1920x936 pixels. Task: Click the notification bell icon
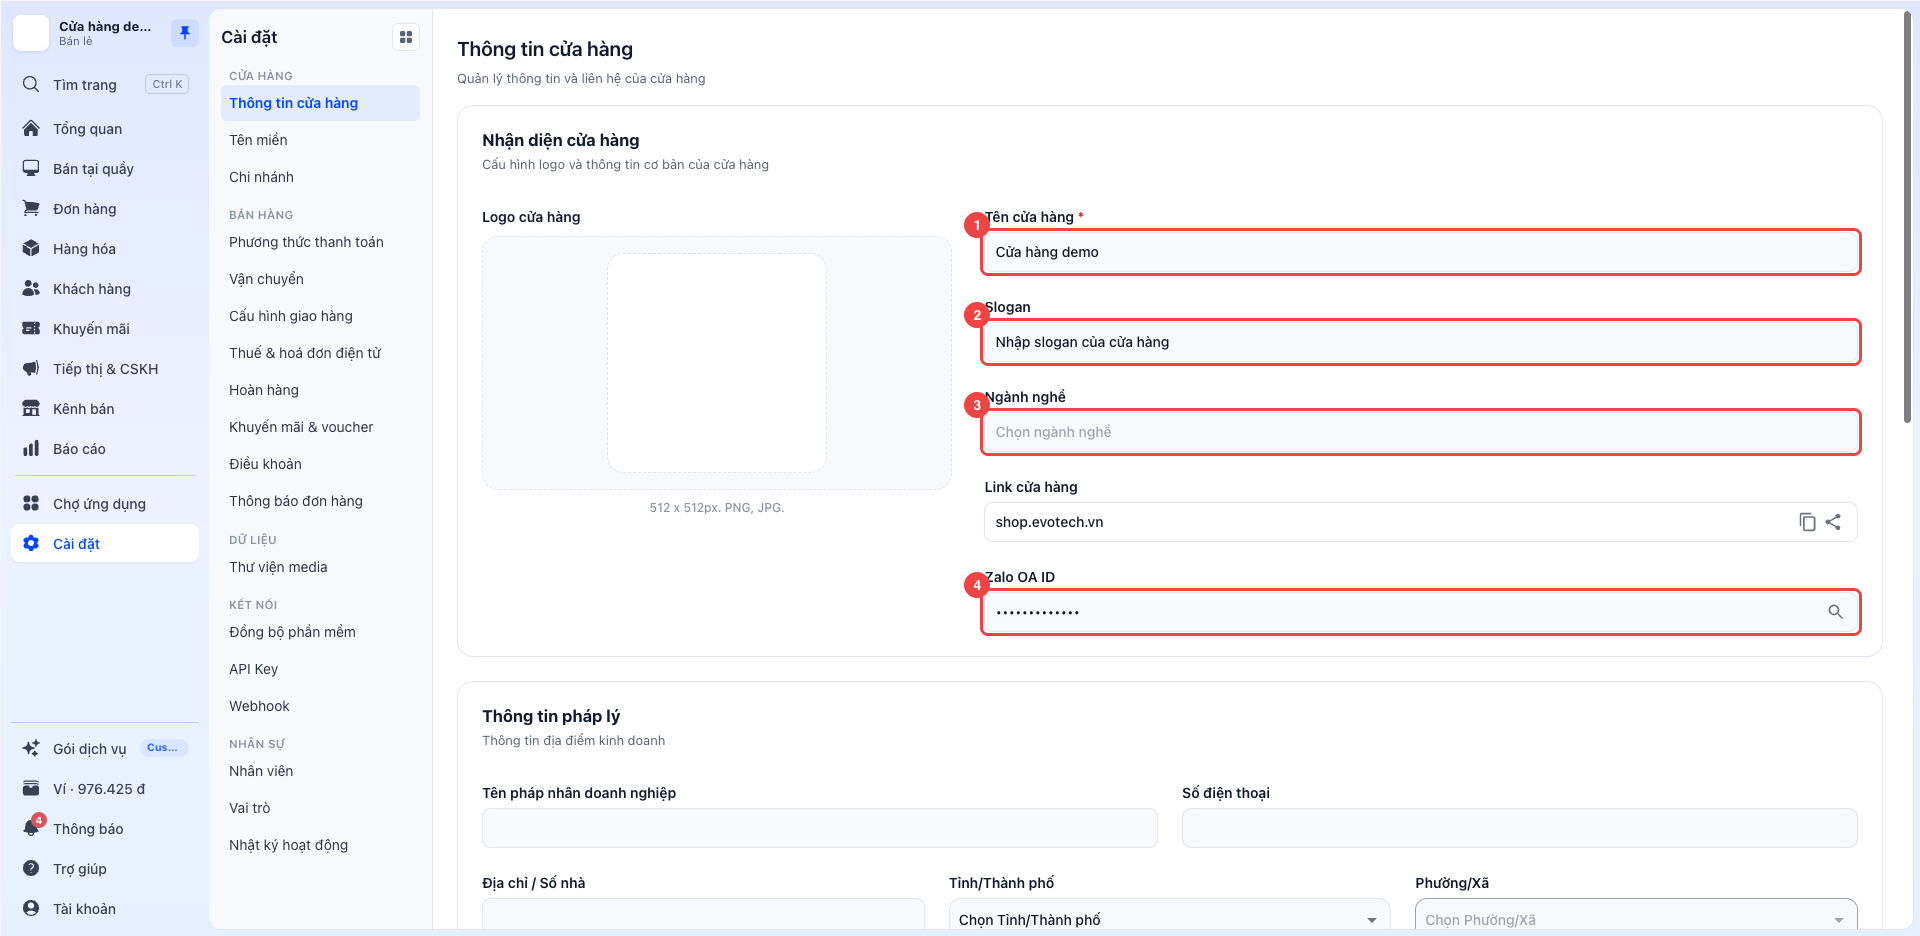(x=31, y=828)
